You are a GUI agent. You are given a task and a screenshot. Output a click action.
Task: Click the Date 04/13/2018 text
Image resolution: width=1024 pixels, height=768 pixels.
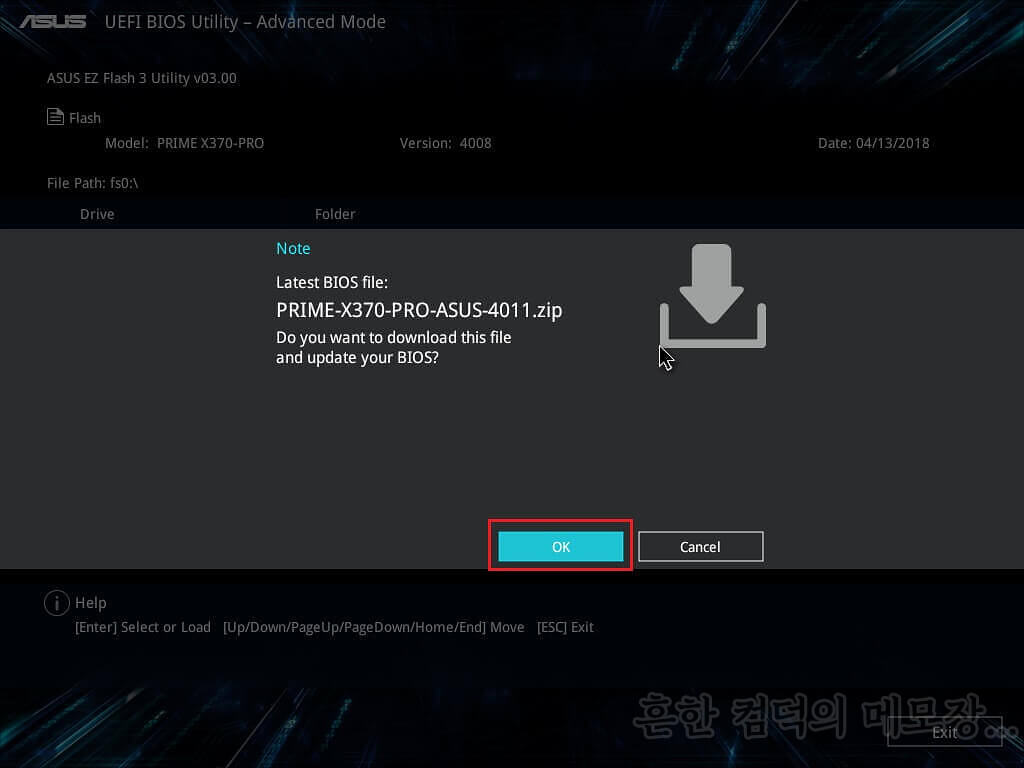tap(873, 143)
